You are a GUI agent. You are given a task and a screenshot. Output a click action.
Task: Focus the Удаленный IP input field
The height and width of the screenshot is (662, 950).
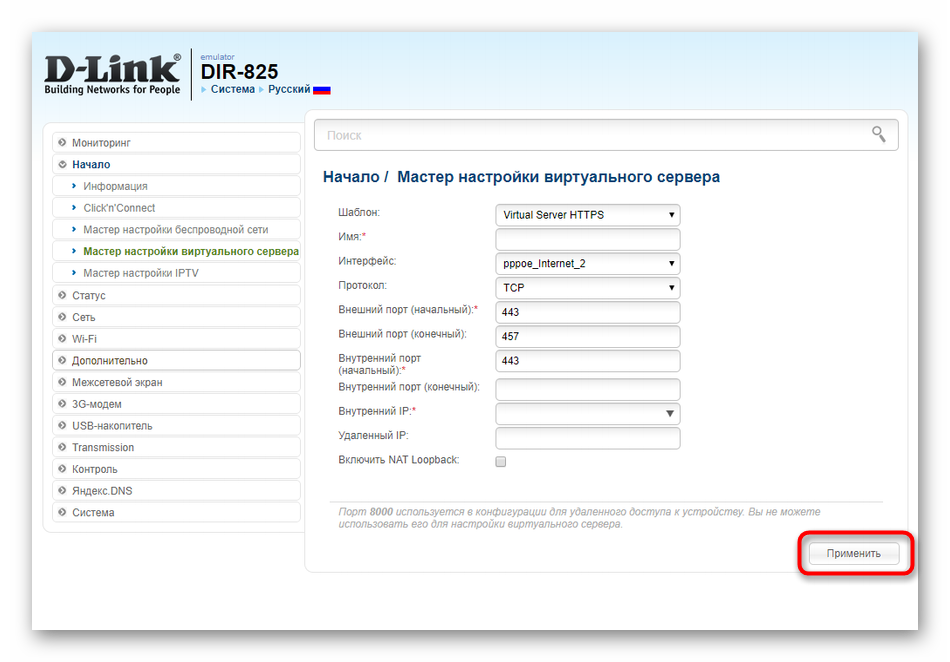[x=587, y=438]
